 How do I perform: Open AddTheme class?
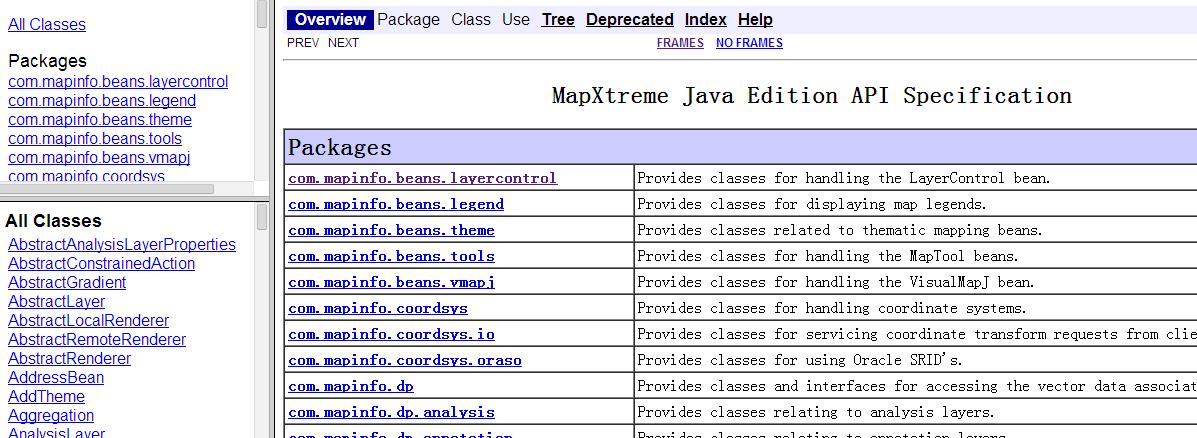[x=47, y=397]
